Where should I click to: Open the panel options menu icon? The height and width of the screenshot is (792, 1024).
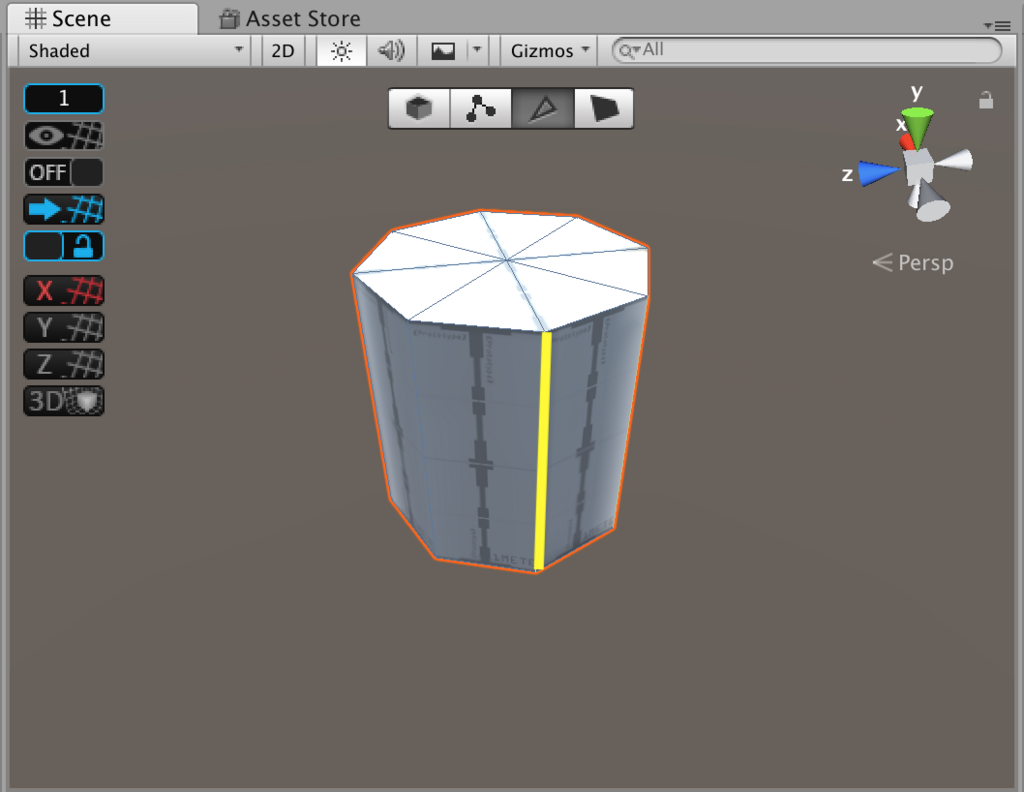pyautogui.click(x=997, y=25)
